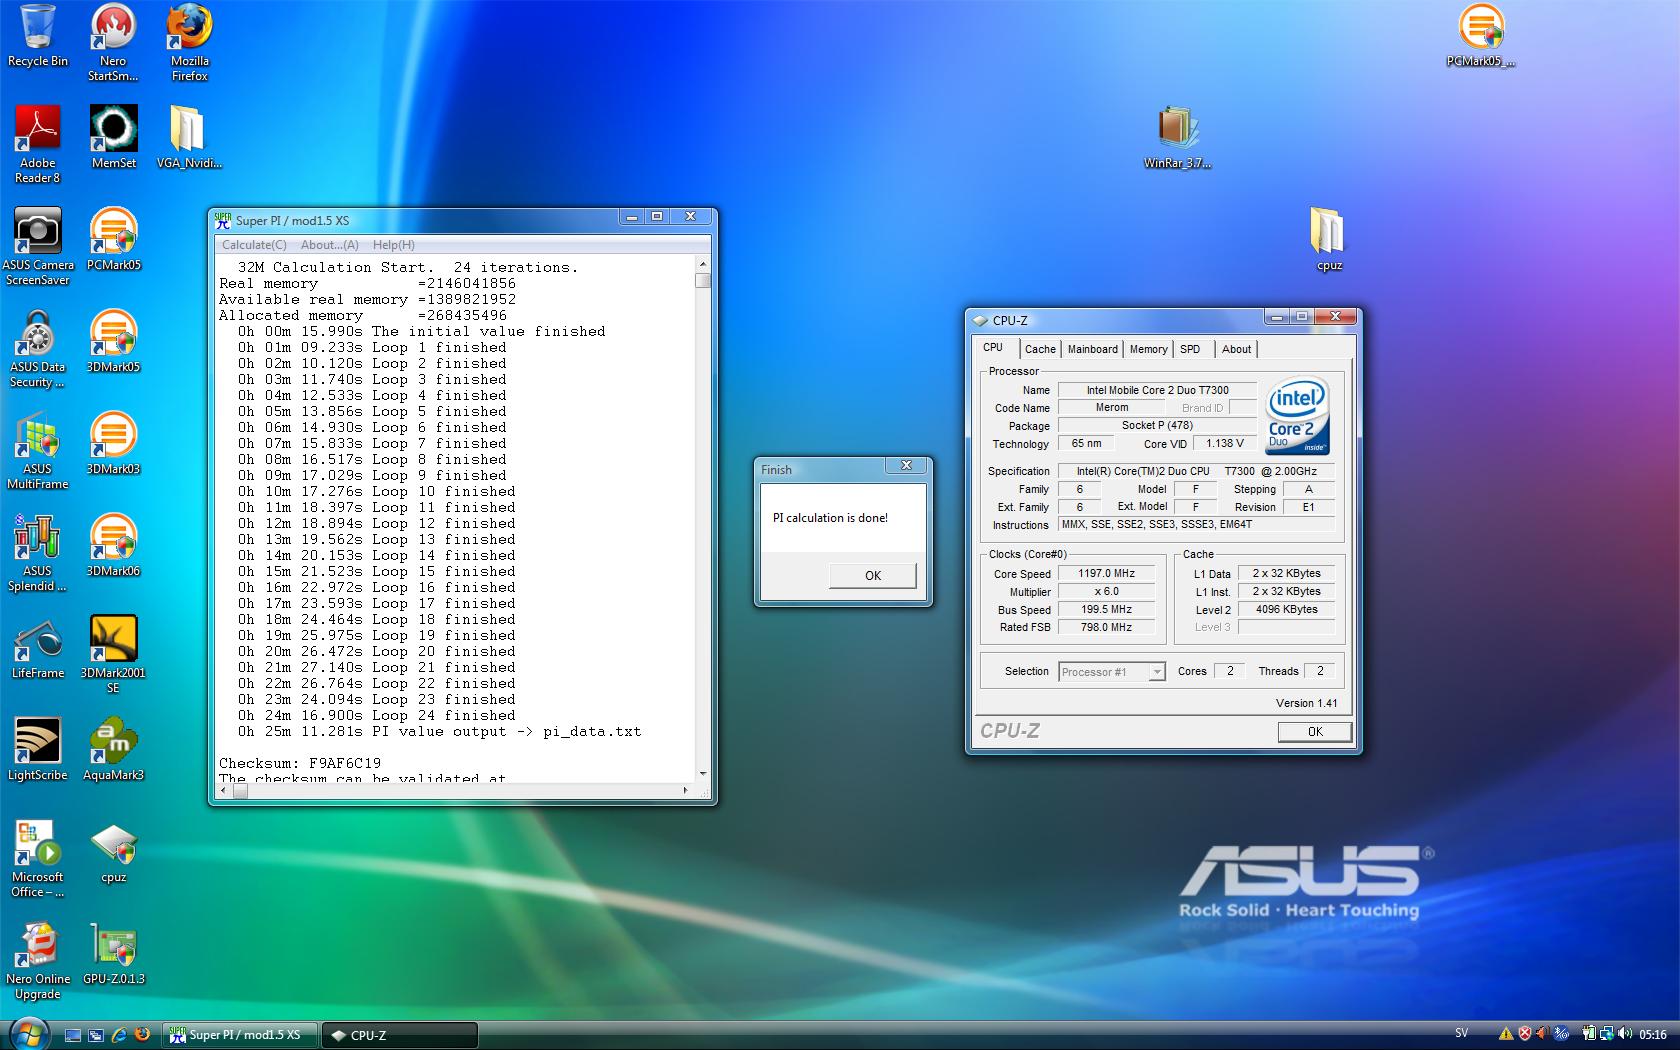This screenshot has width=1680, height=1050.
Task: Switch to the About tab in CPU-Z
Action: [1236, 349]
